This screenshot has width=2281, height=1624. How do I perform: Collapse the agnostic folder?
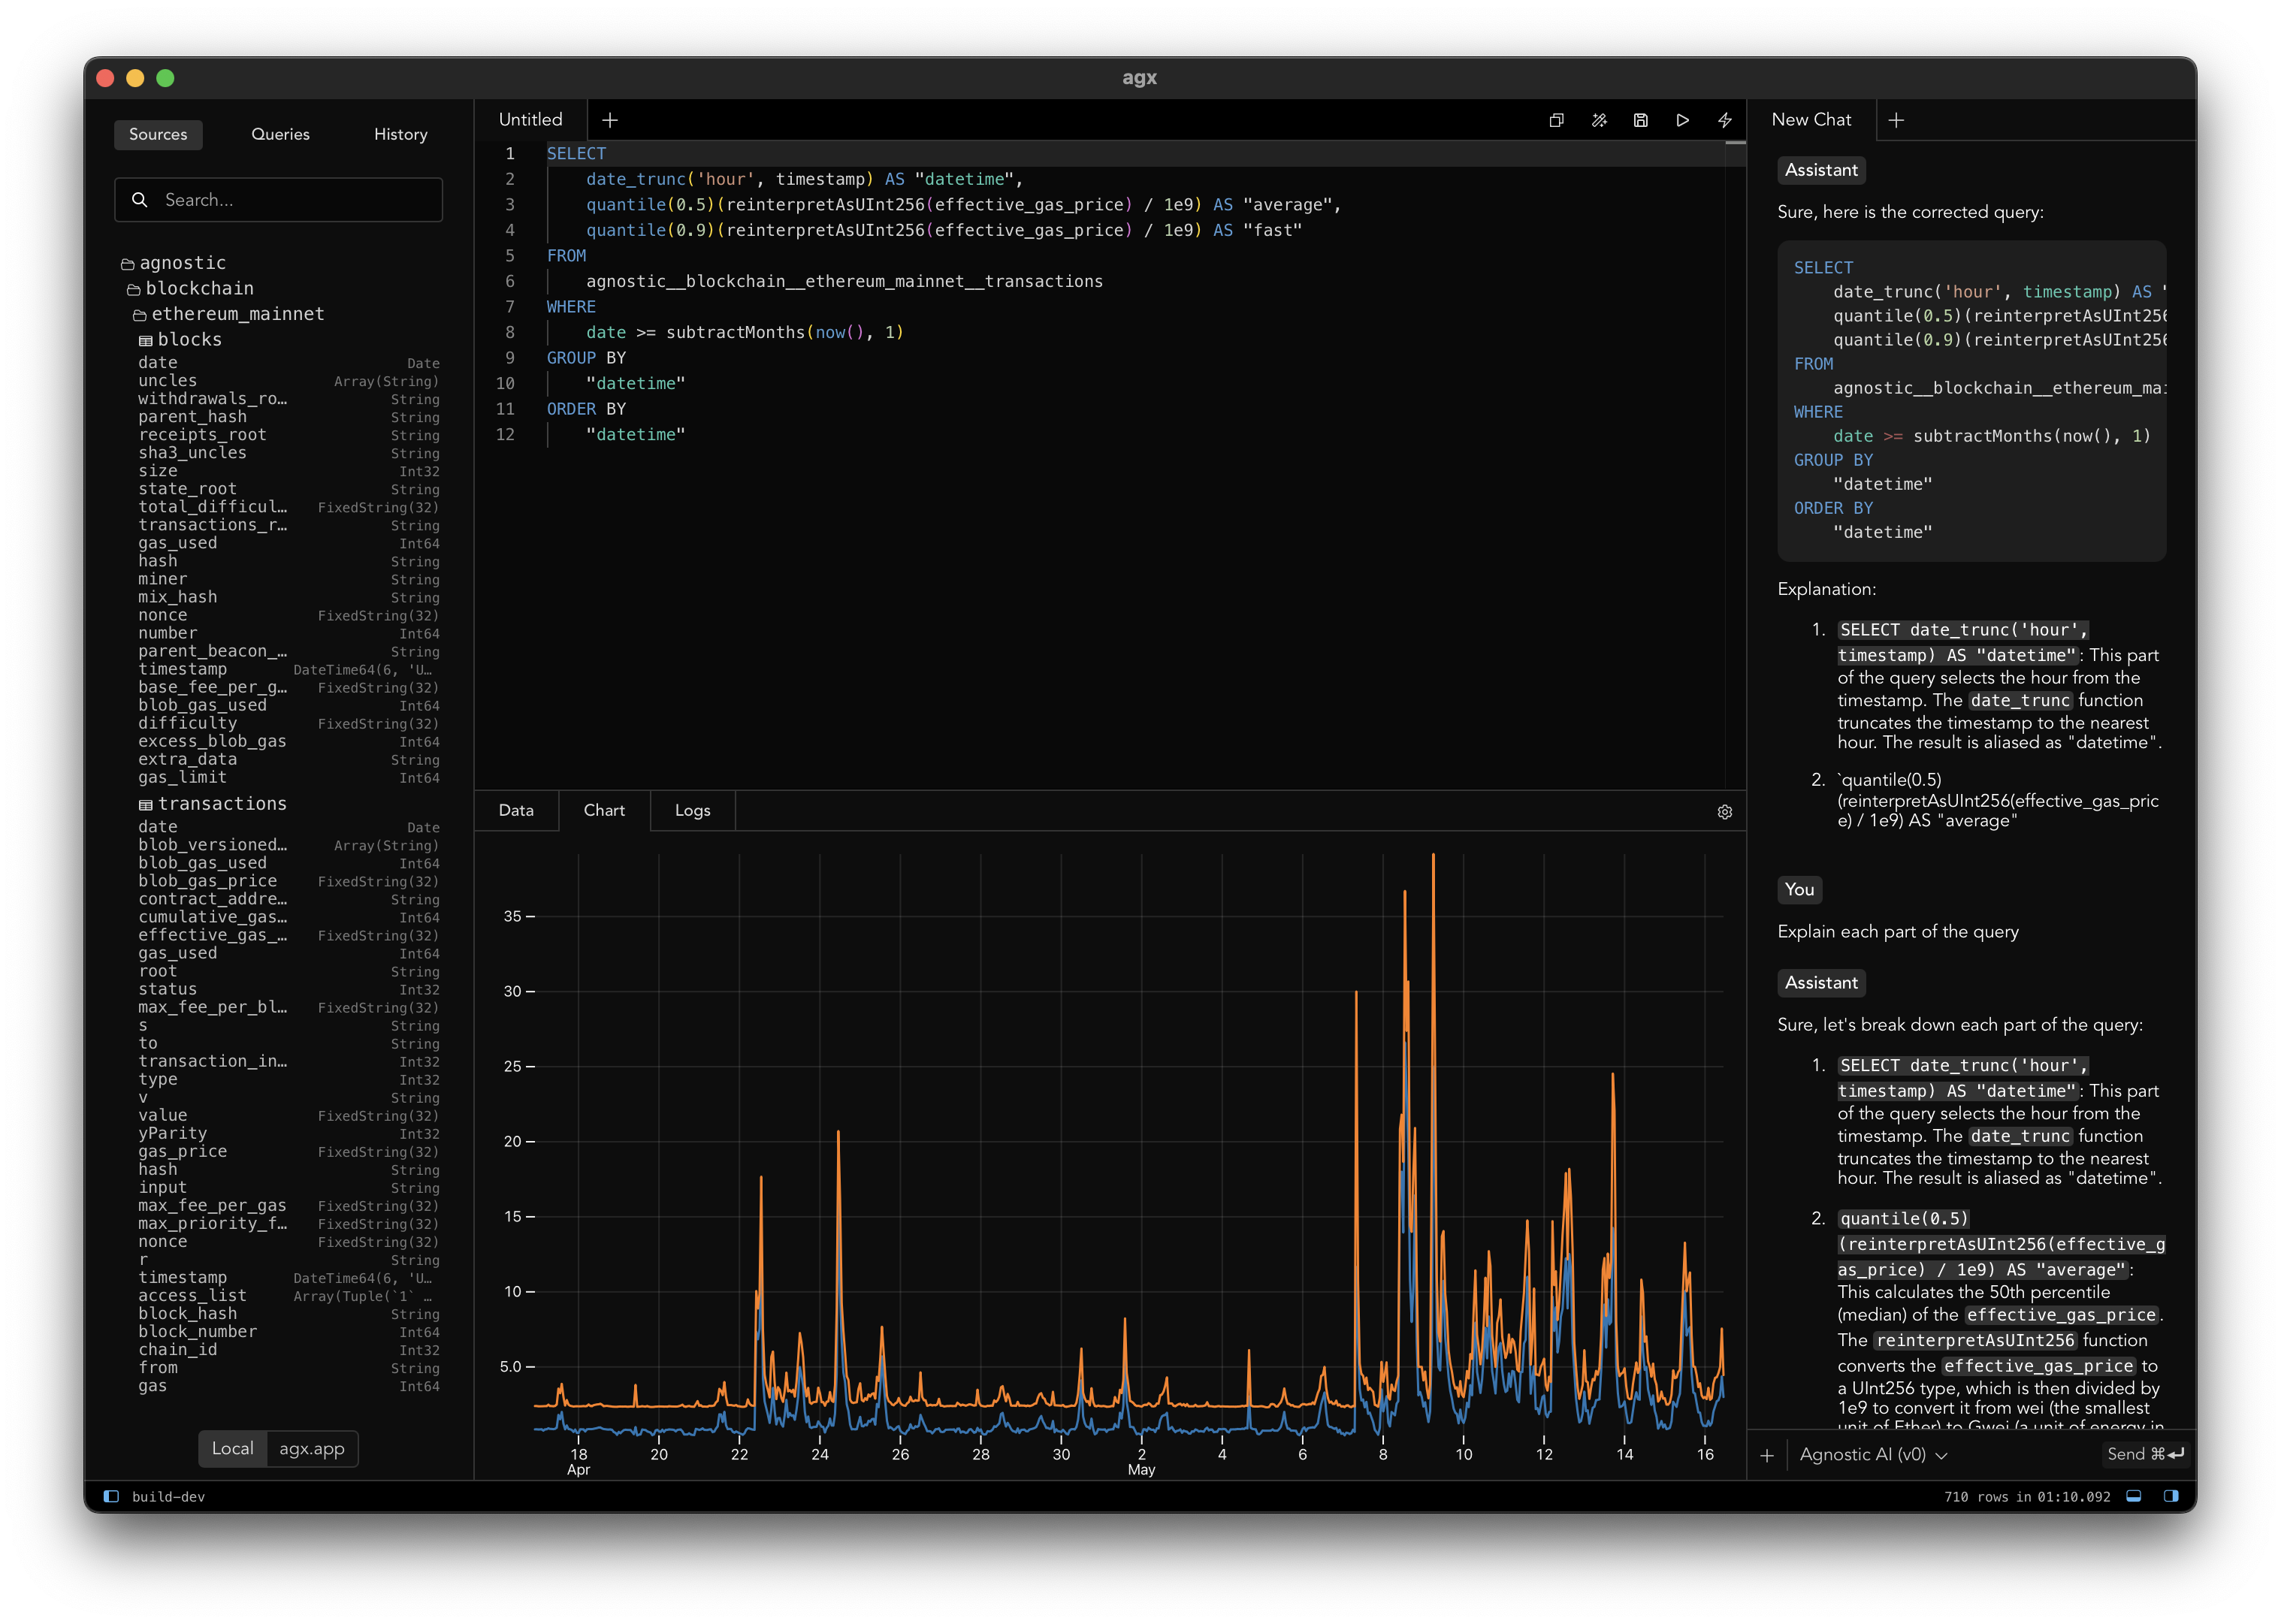pyautogui.click(x=173, y=263)
